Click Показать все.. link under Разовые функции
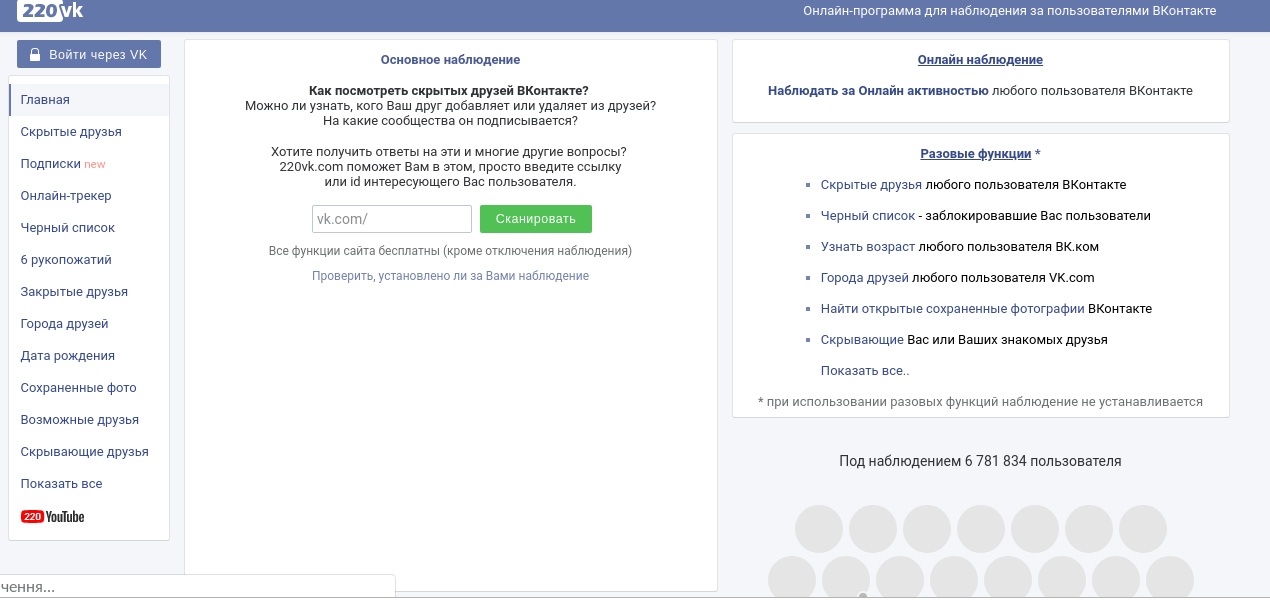The width and height of the screenshot is (1270, 601). coord(865,371)
